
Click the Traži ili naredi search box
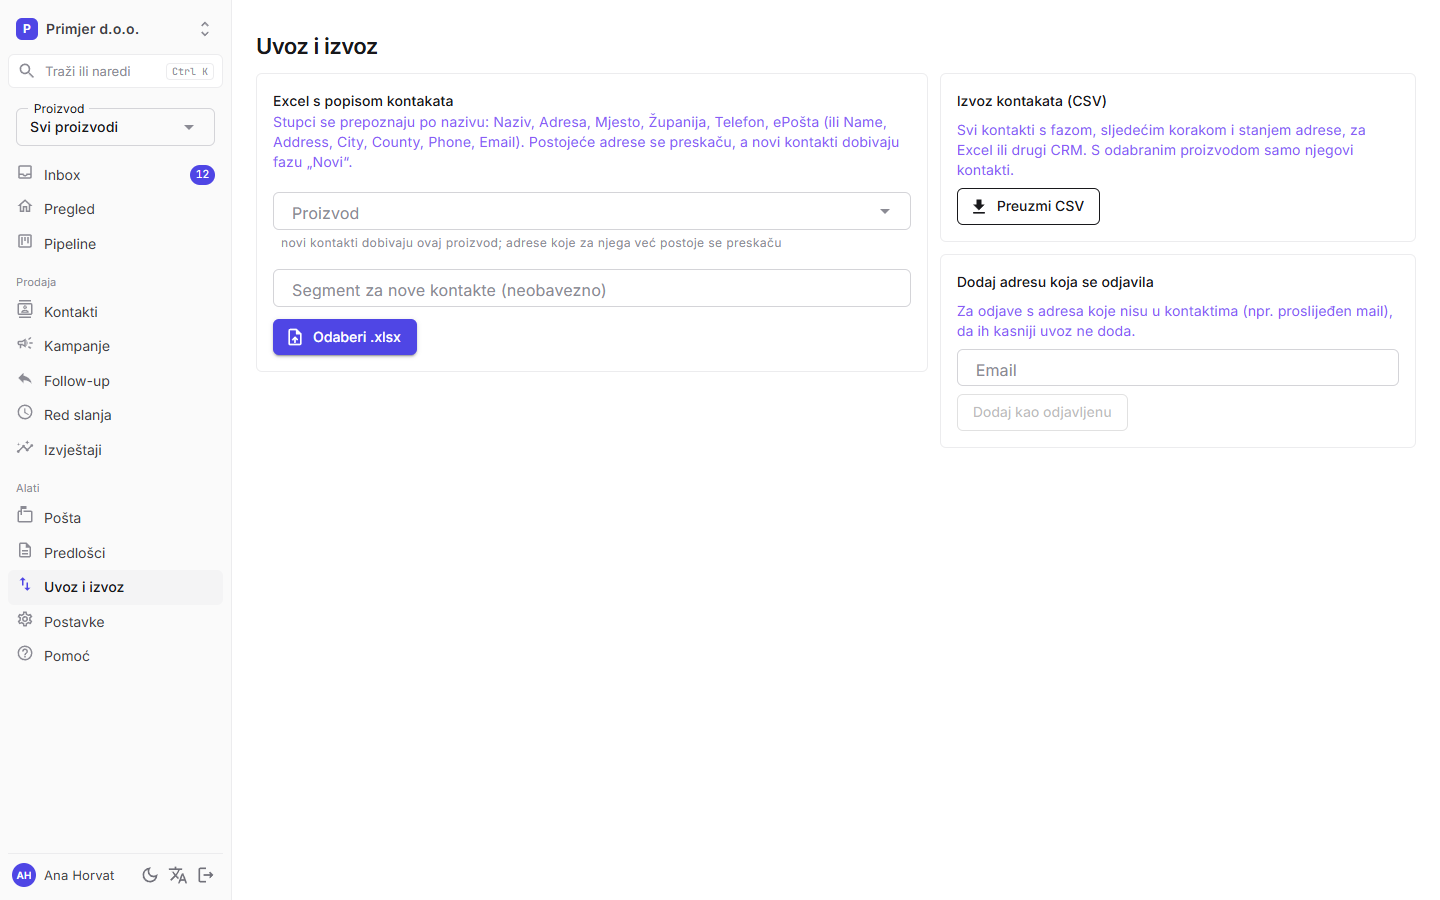(x=115, y=71)
